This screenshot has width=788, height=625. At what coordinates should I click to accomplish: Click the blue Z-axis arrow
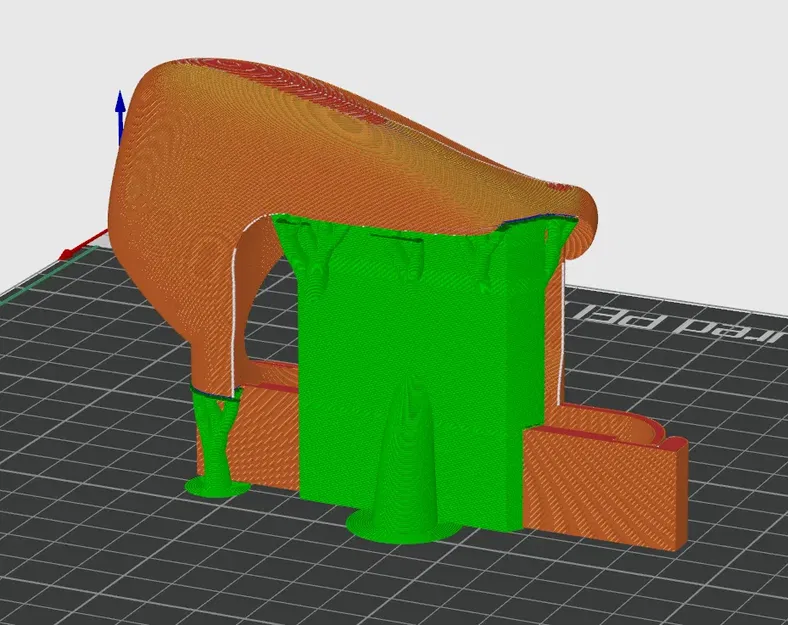pos(120,118)
